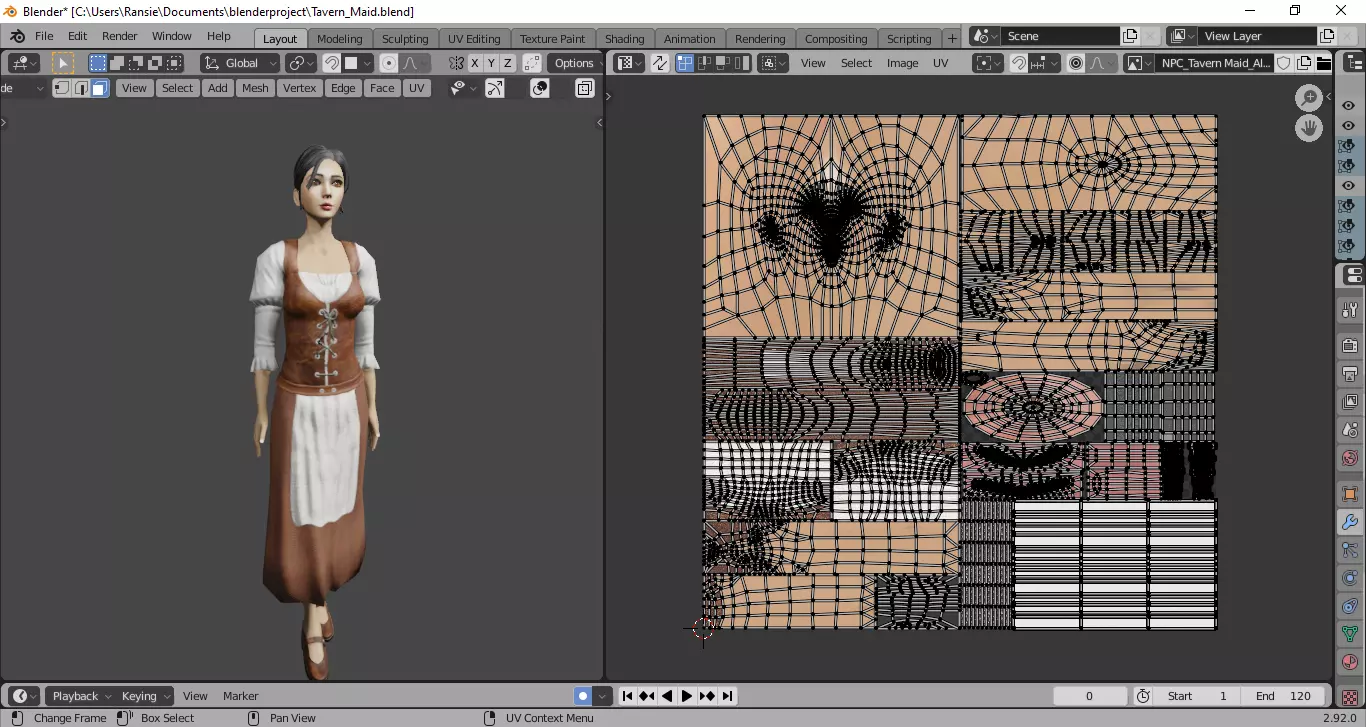This screenshot has height=727, width=1366.
Task: Switch to edge select mode
Action: (x=81, y=88)
